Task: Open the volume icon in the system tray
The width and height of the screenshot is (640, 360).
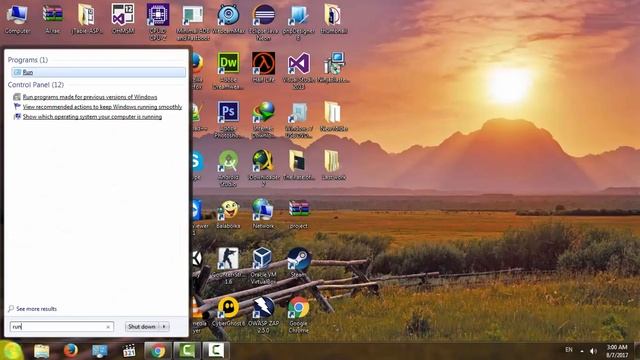Action: 593,351
